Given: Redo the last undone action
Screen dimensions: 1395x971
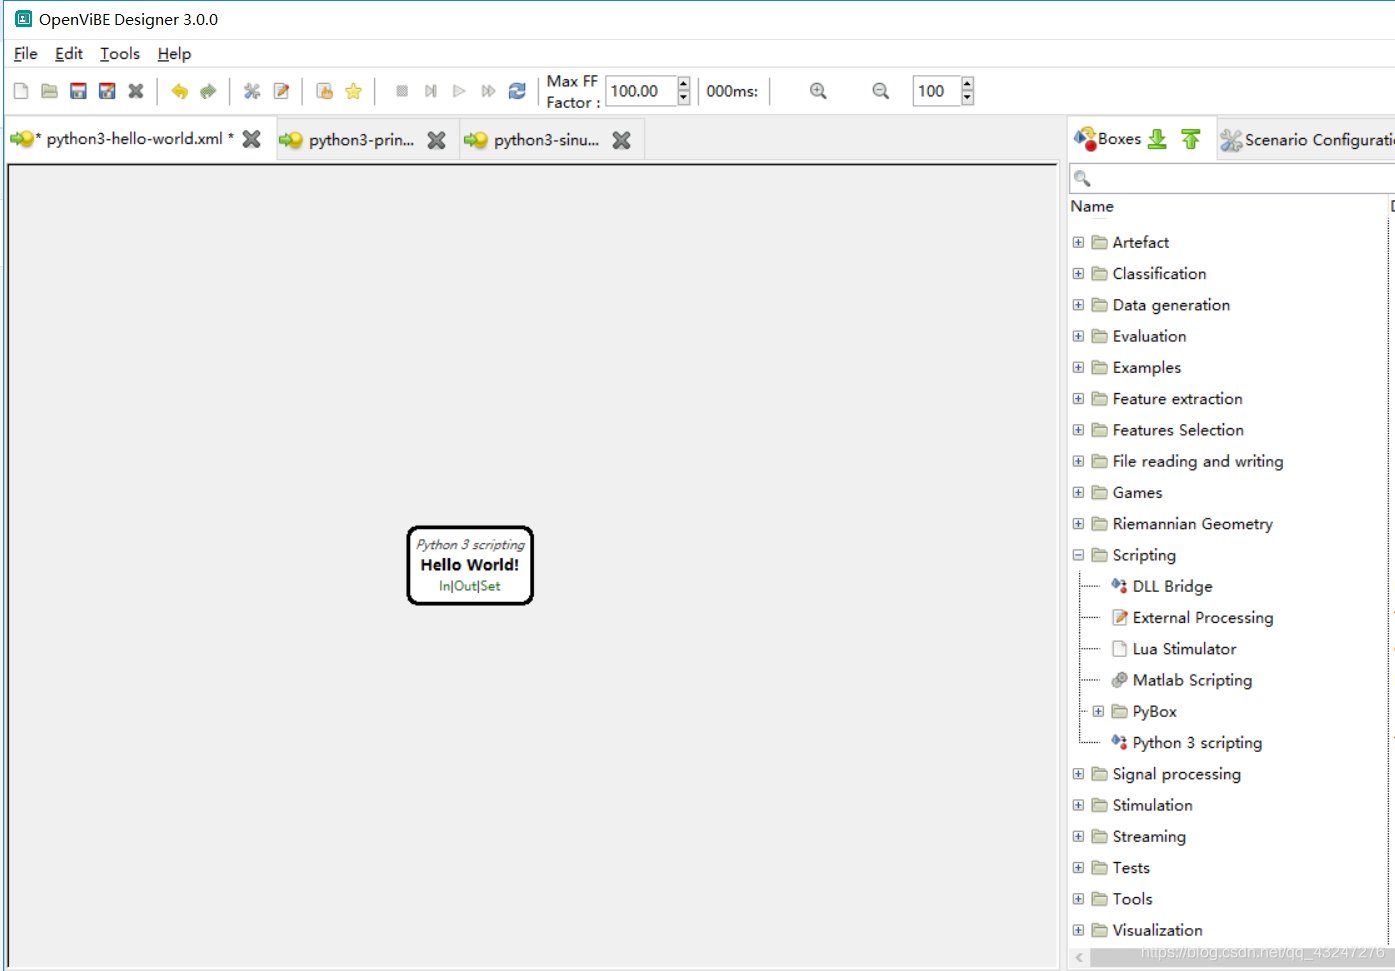Looking at the screenshot, I should click(208, 91).
